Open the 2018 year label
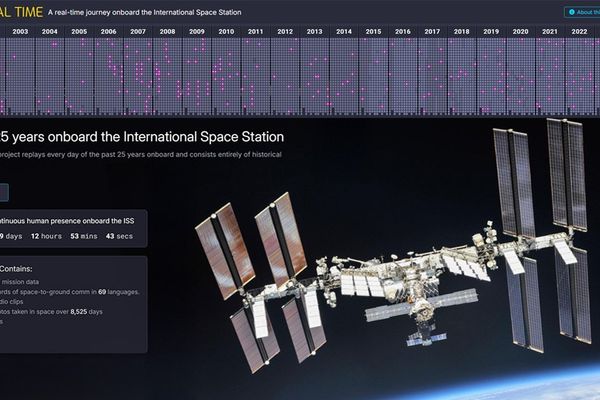The image size is (600, 400). click(461, 32)
